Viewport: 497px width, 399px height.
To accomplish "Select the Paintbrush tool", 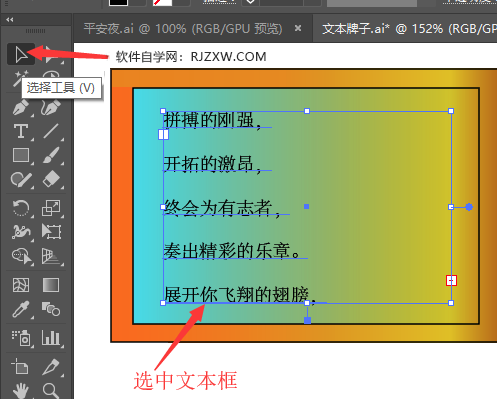I will [51, 155].
